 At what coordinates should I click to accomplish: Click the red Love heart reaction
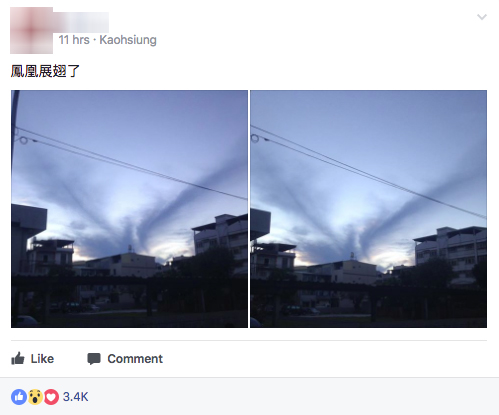click(x=51, y=397)
